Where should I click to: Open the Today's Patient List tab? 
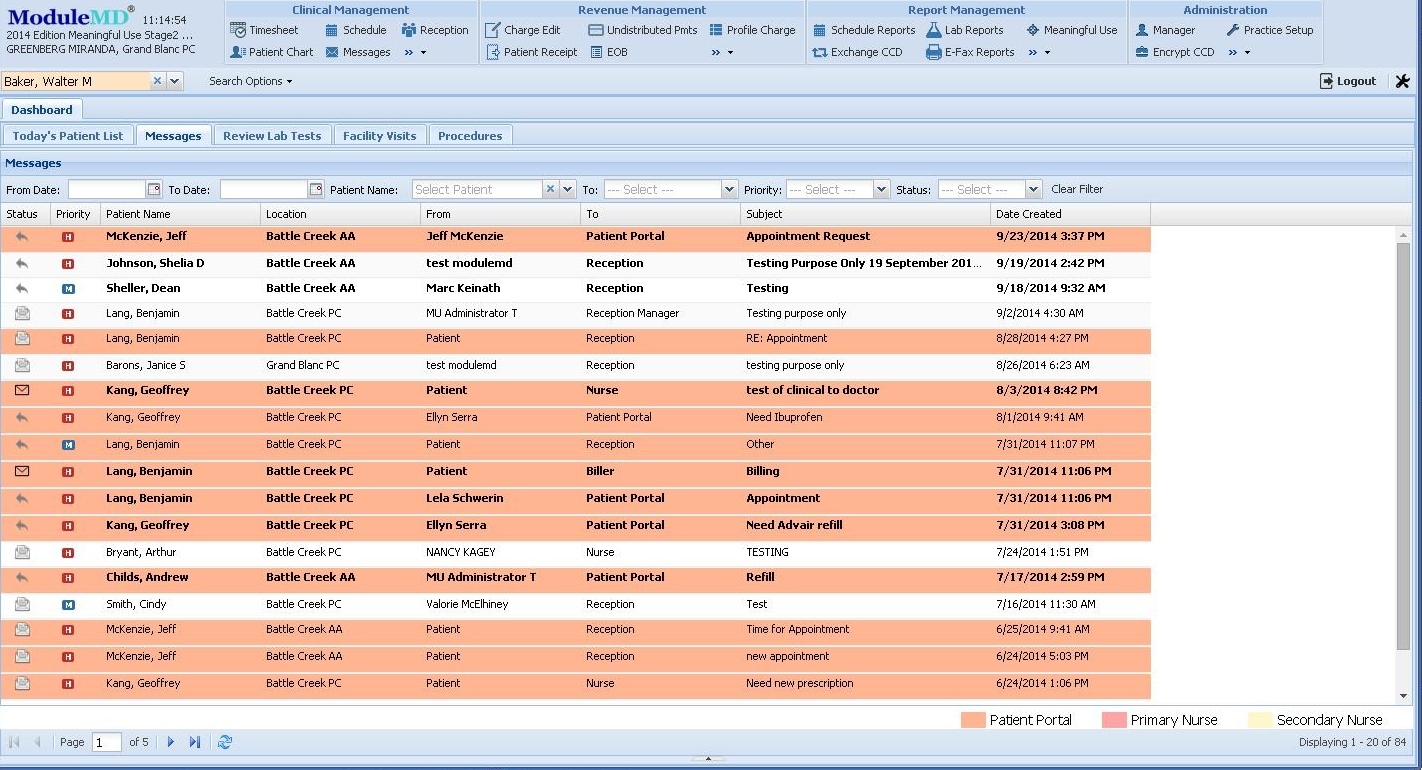tap(67, 134)
